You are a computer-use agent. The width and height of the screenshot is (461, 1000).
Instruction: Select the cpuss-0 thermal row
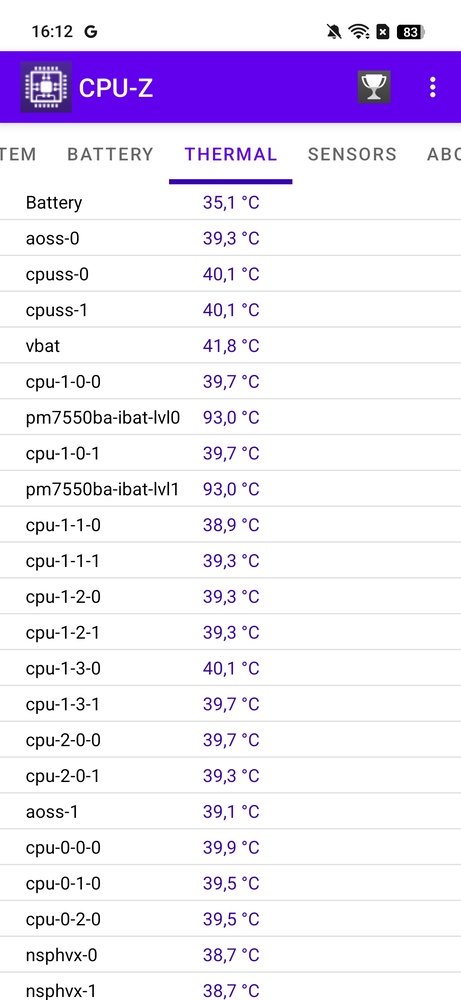[x=230, y=274]
